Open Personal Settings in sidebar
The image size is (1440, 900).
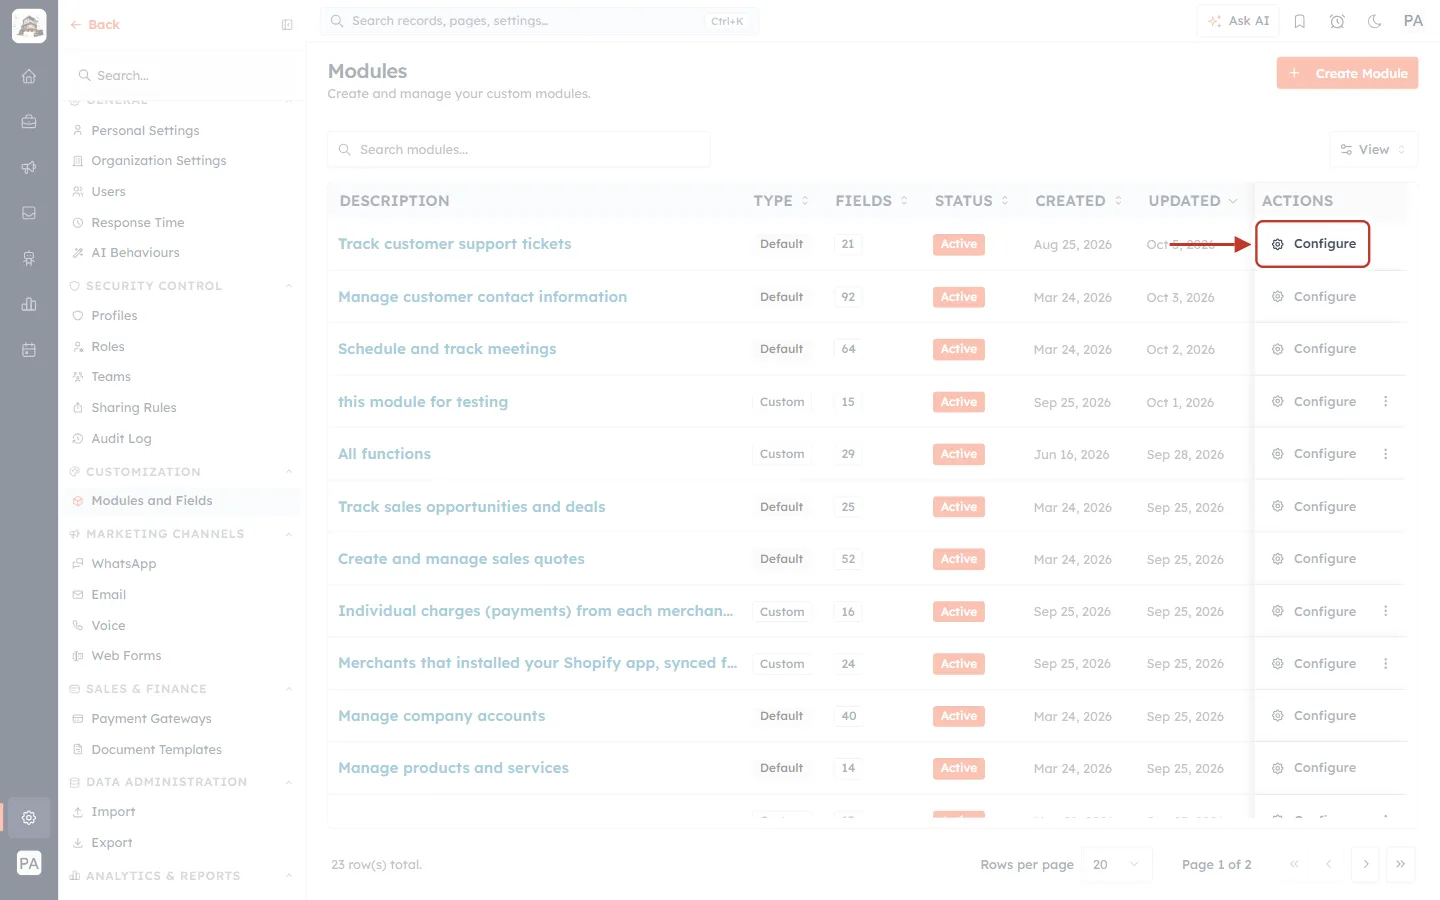click(x=145, y=131)
